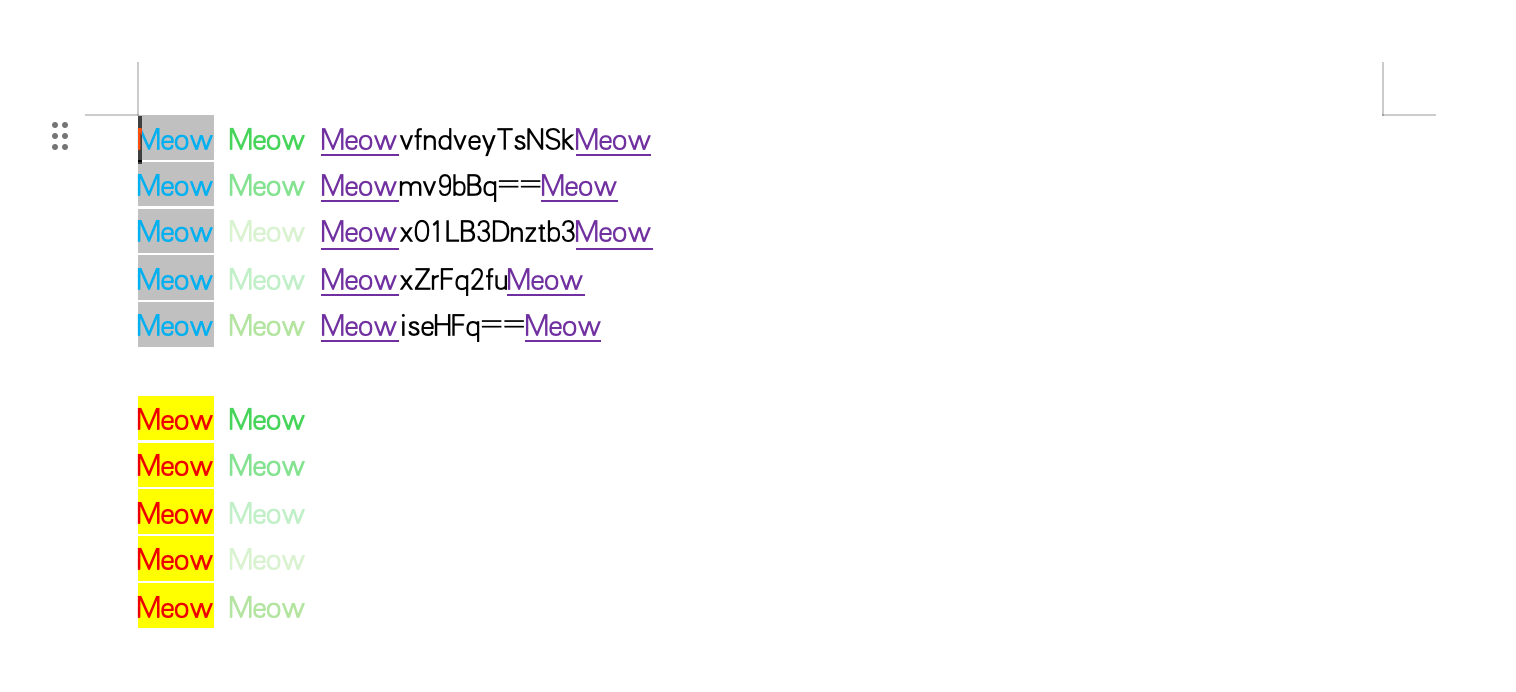Follow the Meow link following mv9bBq==
This screenshot has height=692, width=1516.
(x=579, y=187)
